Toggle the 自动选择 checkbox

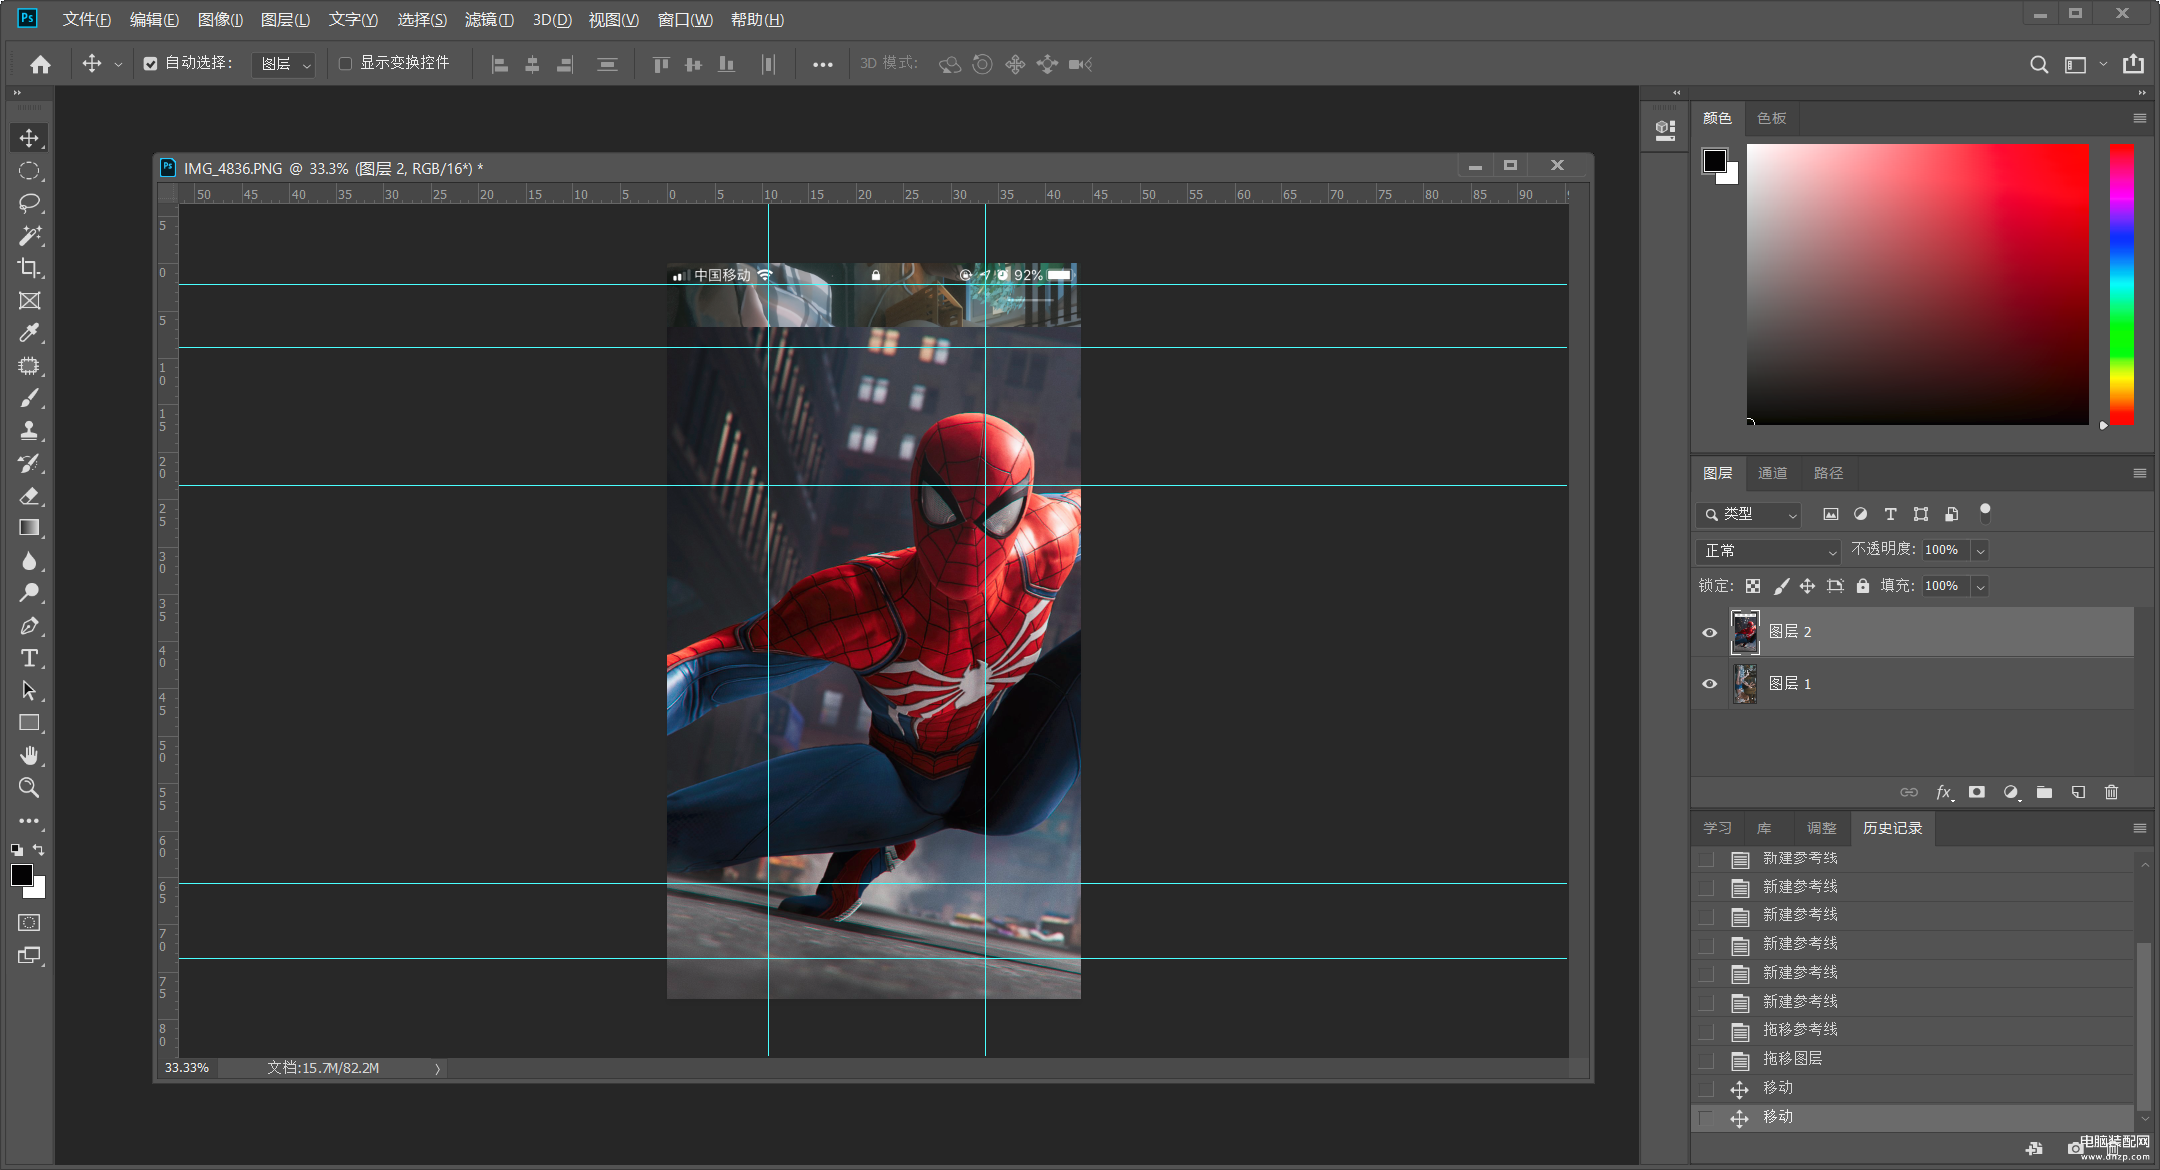[150, 64]
